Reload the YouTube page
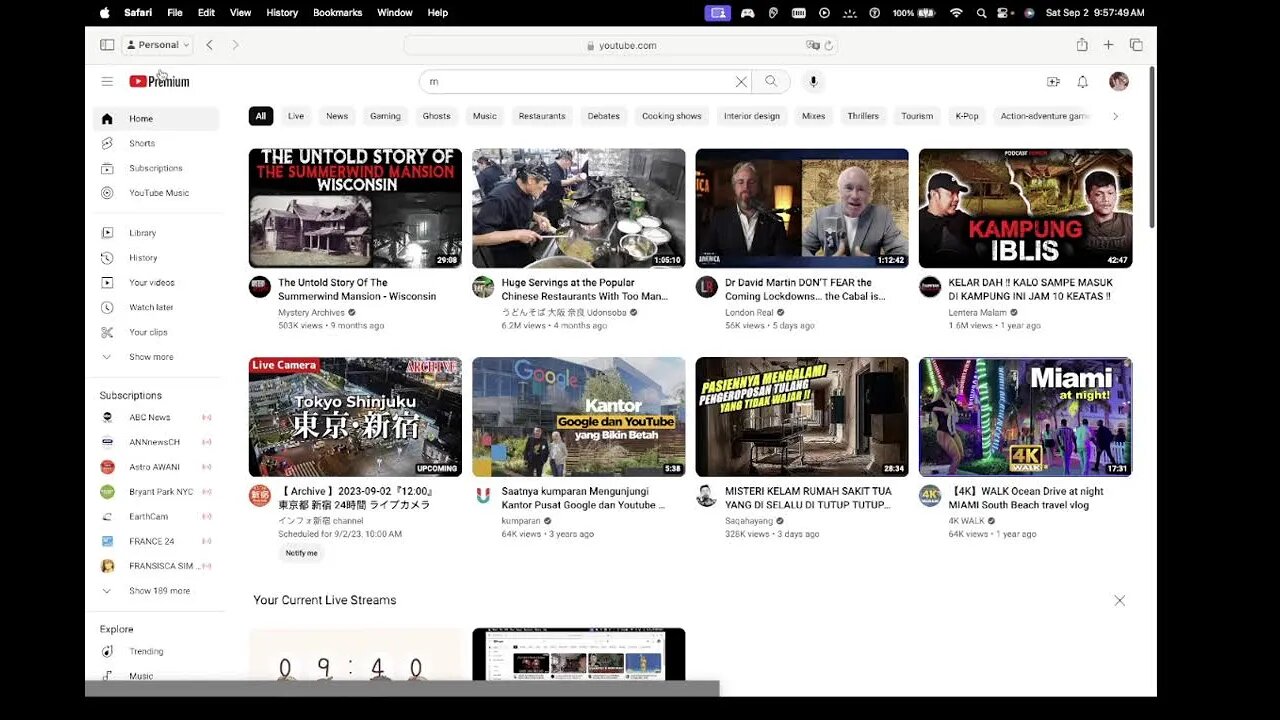Screen dimensions: 1280x720 point(829,45)
